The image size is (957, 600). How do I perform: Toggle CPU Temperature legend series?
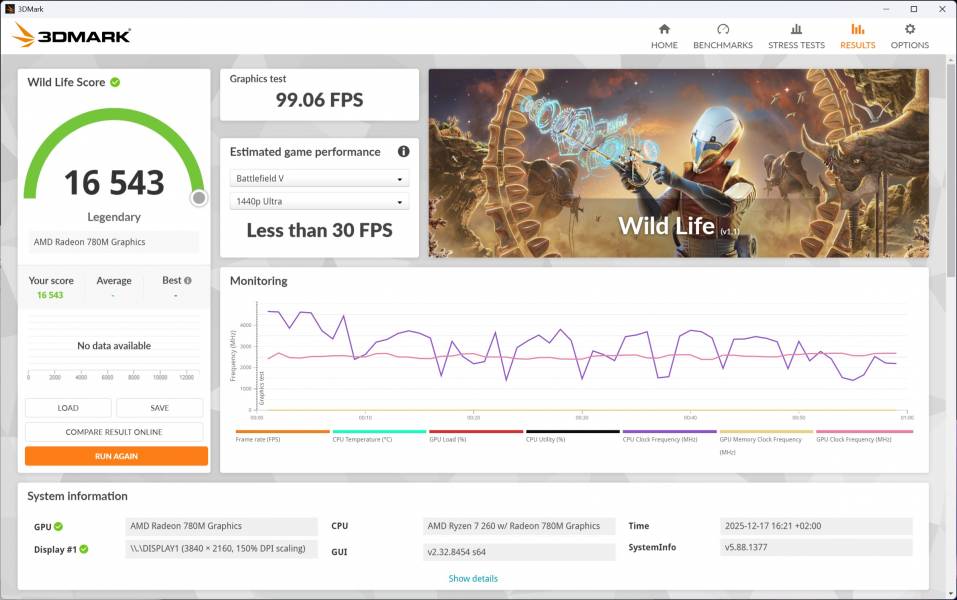pyautogui.click(x=362, y=438)
